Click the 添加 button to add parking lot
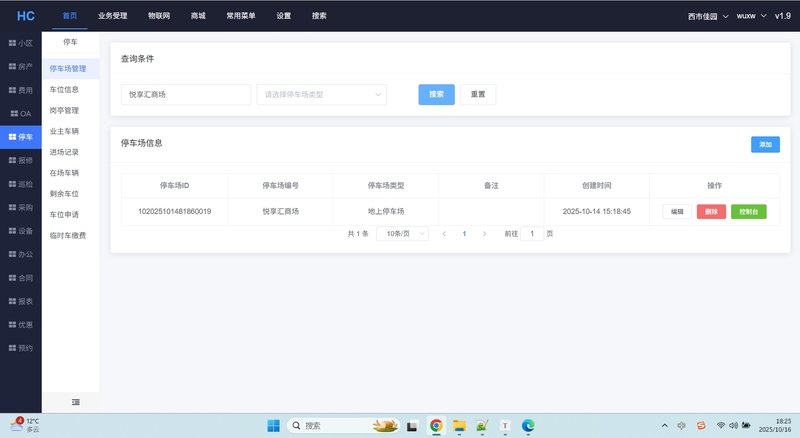 click(765, 144)
